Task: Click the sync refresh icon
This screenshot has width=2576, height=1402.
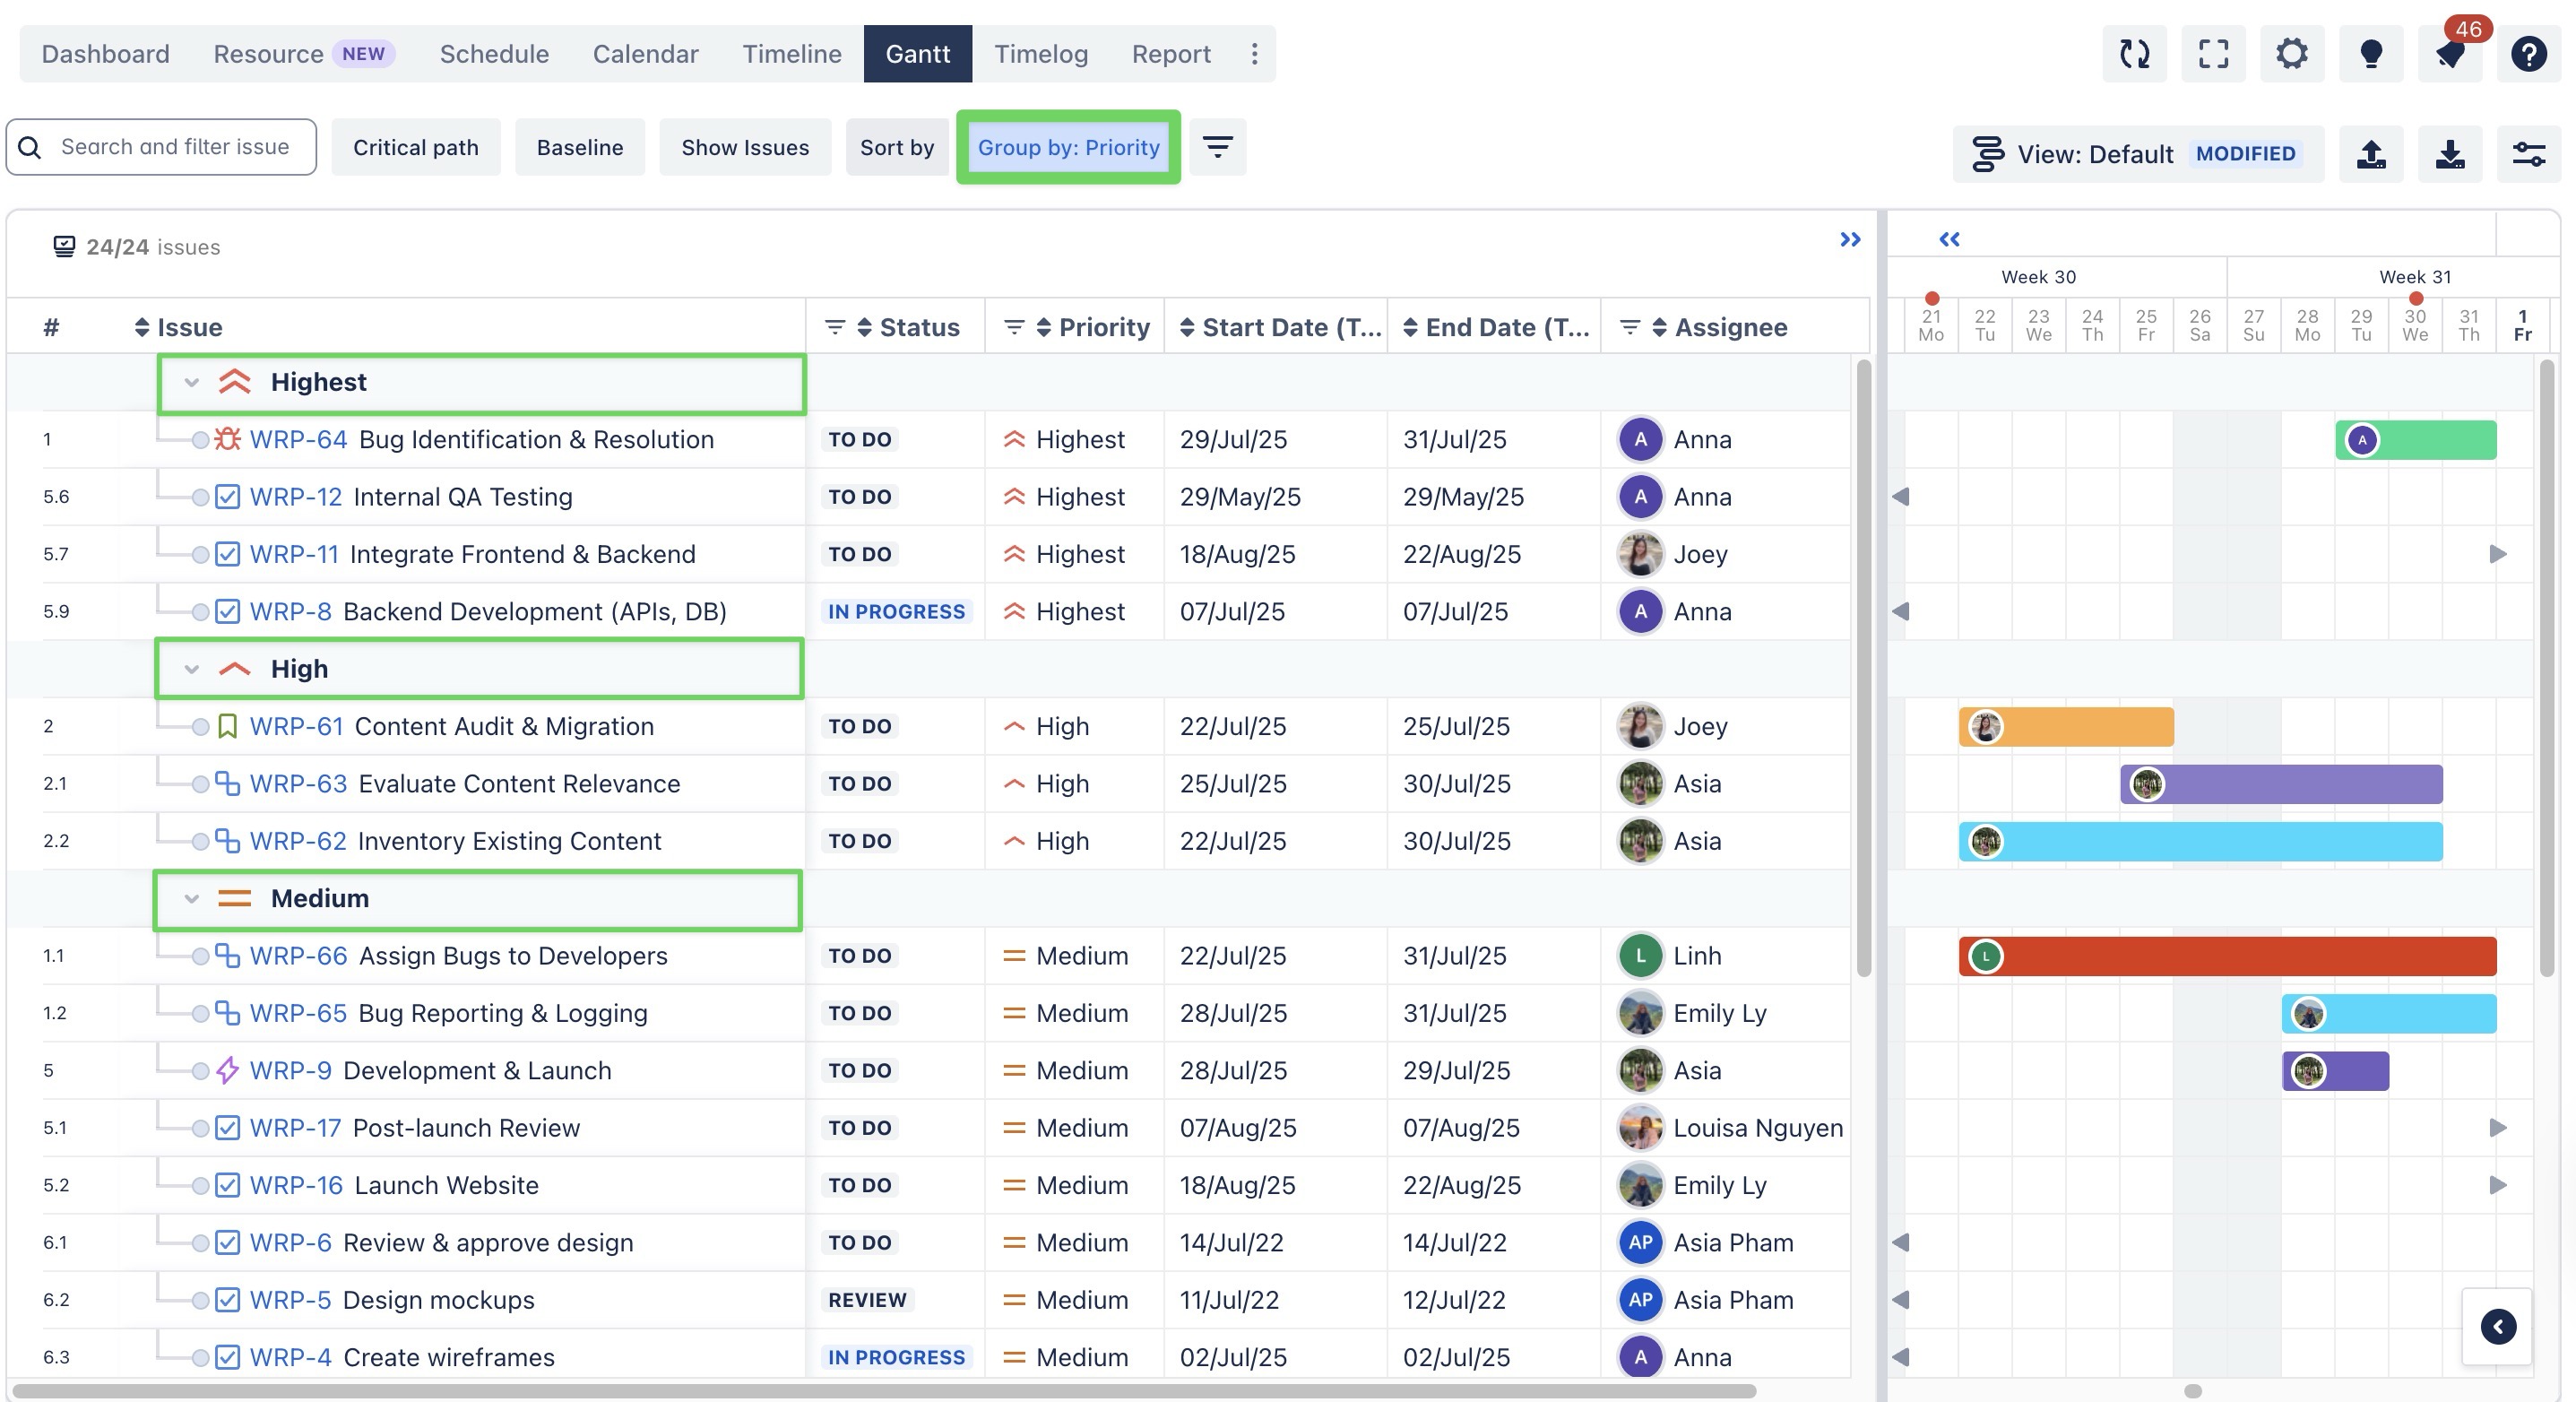Action: [2134, 54]
